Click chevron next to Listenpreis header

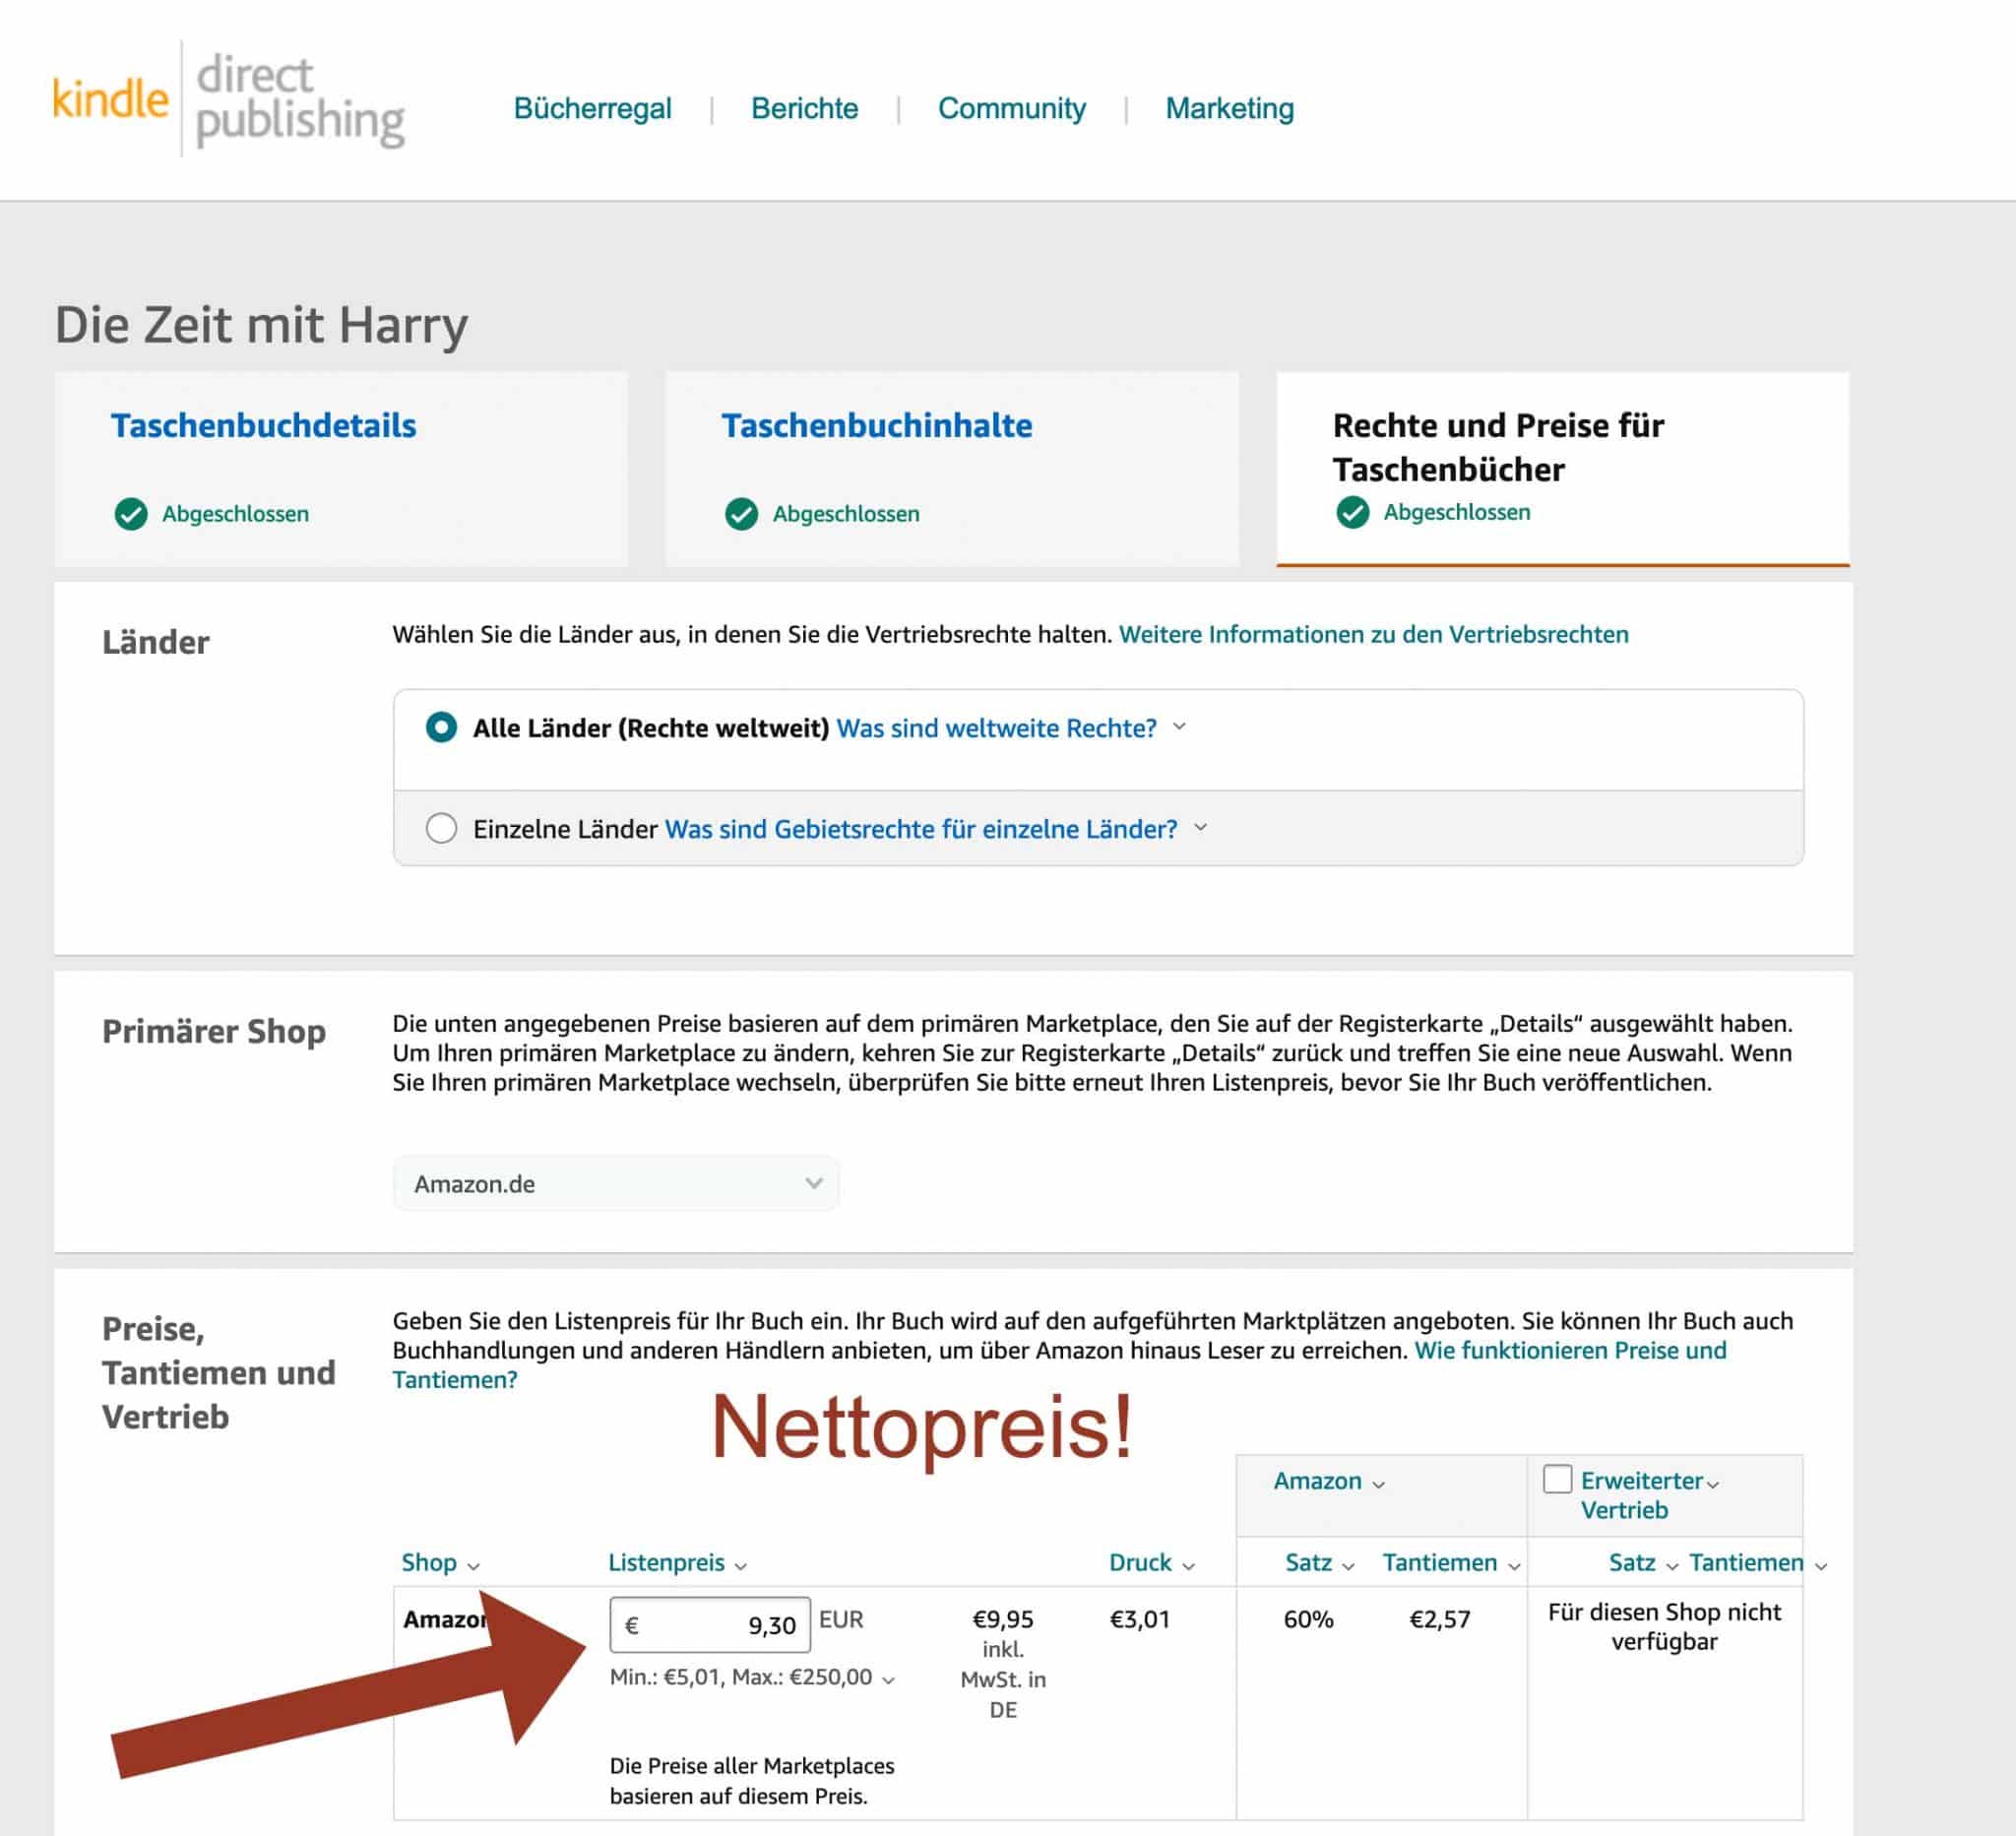pos(740,1566)
